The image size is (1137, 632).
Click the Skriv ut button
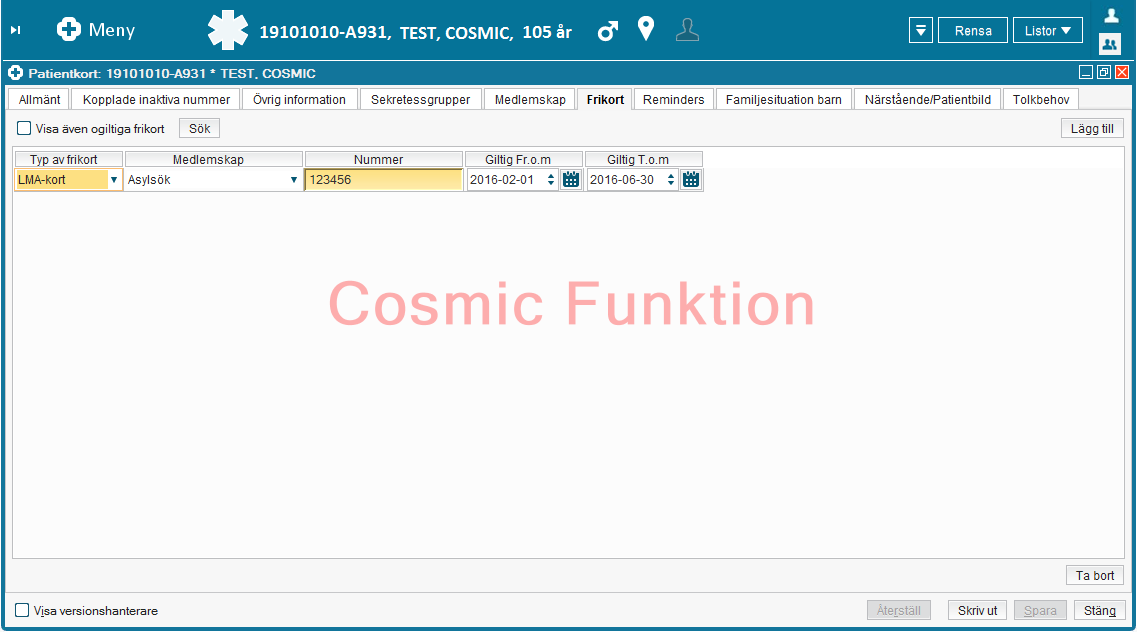coord(977,610)
